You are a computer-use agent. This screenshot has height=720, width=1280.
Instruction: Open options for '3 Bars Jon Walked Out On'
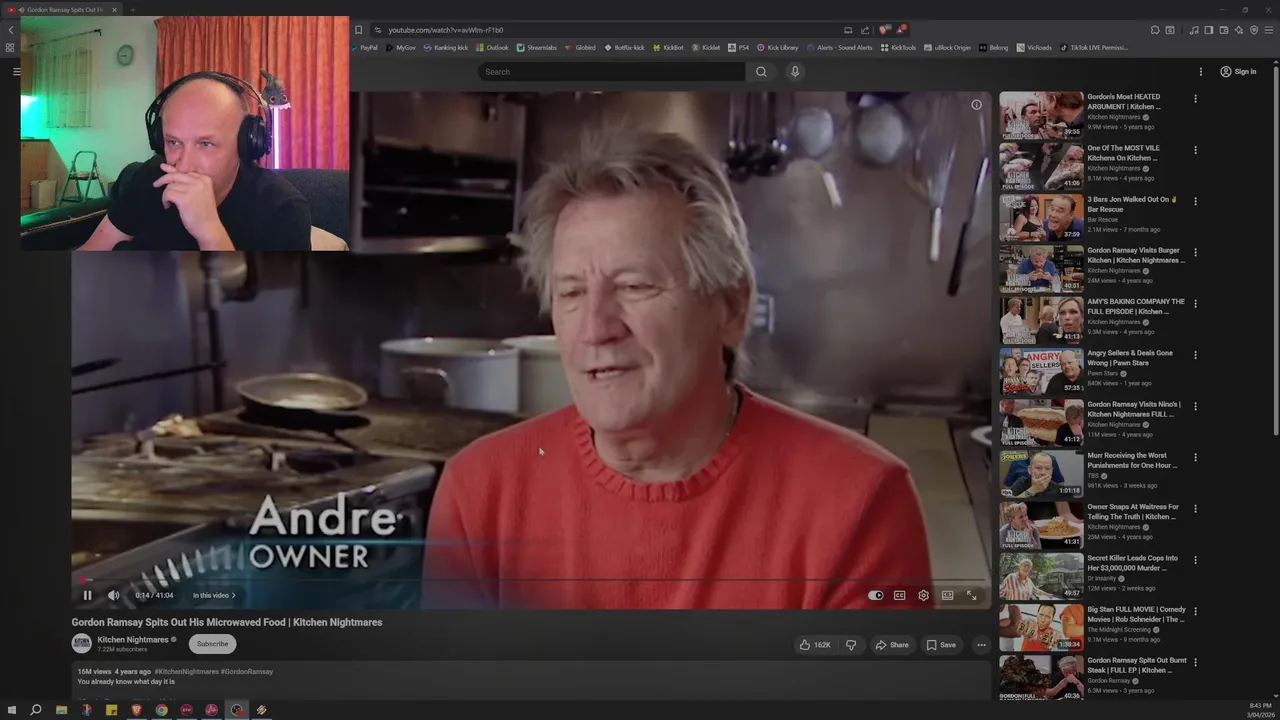tap(1195, 201)
